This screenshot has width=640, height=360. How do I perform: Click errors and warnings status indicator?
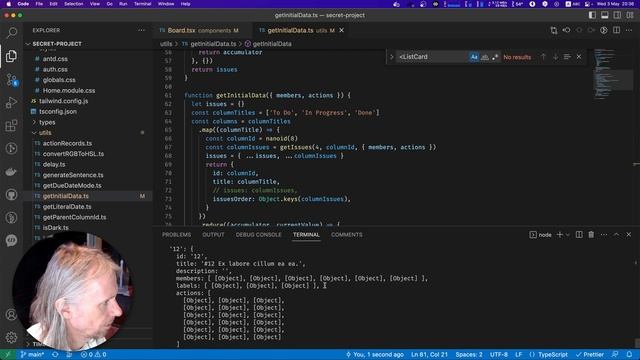tap(93, 354)
